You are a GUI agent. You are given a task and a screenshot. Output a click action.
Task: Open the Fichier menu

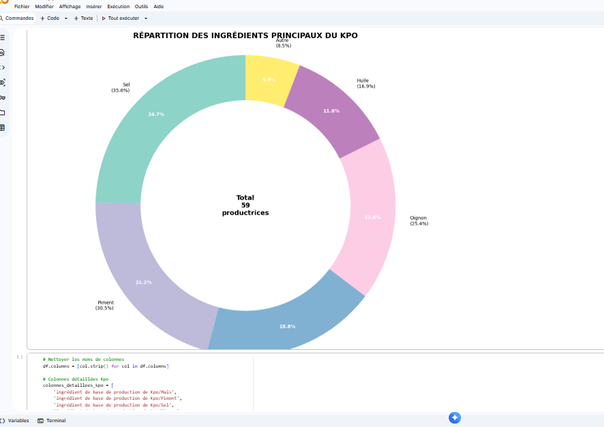tap(21, 6)
